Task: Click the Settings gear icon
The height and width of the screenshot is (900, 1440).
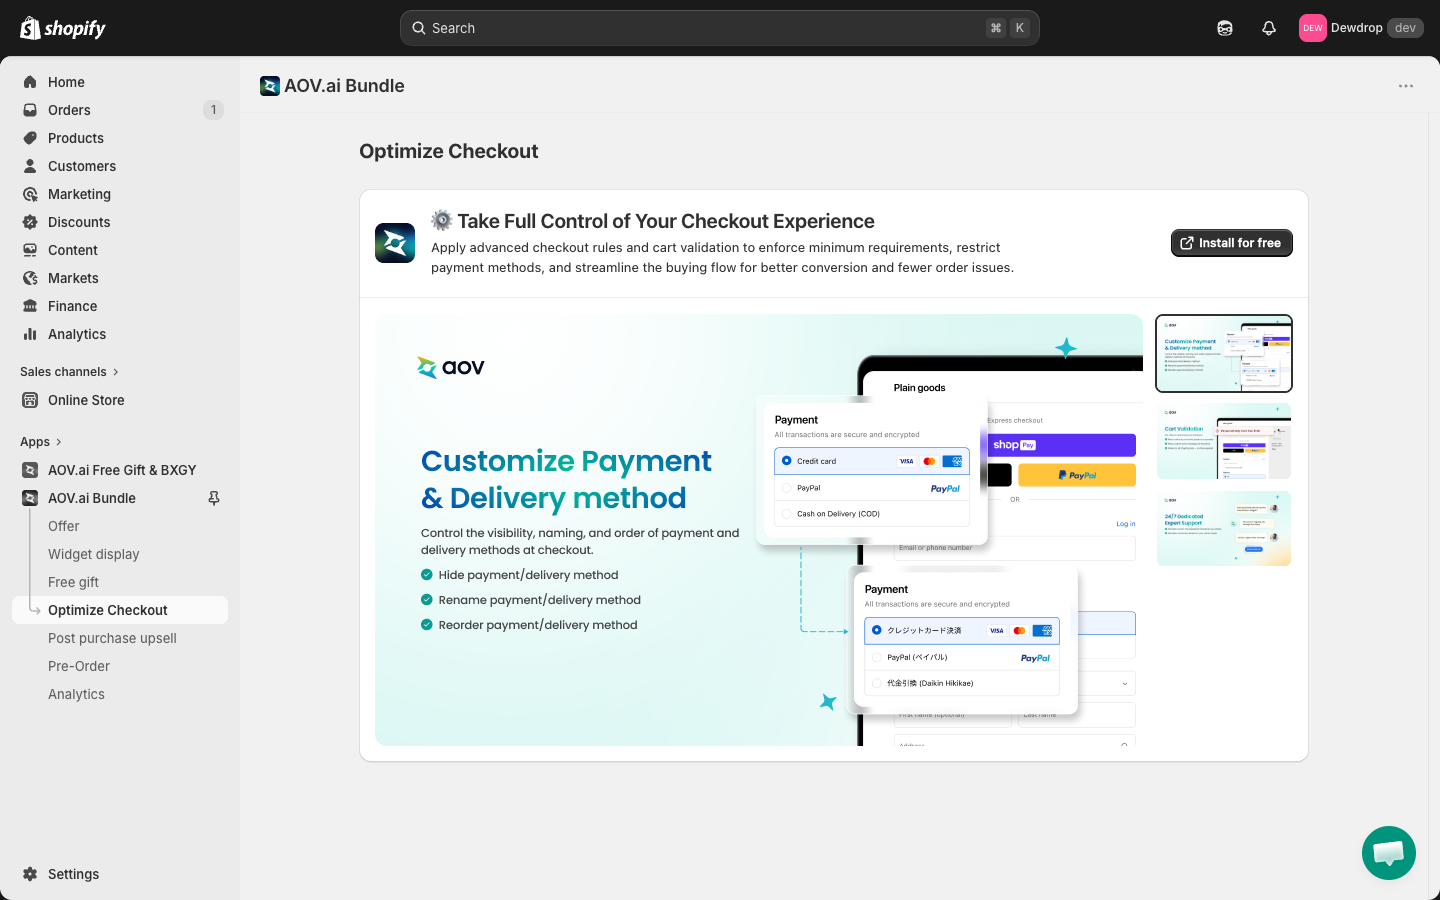Action: coord(30,874)
